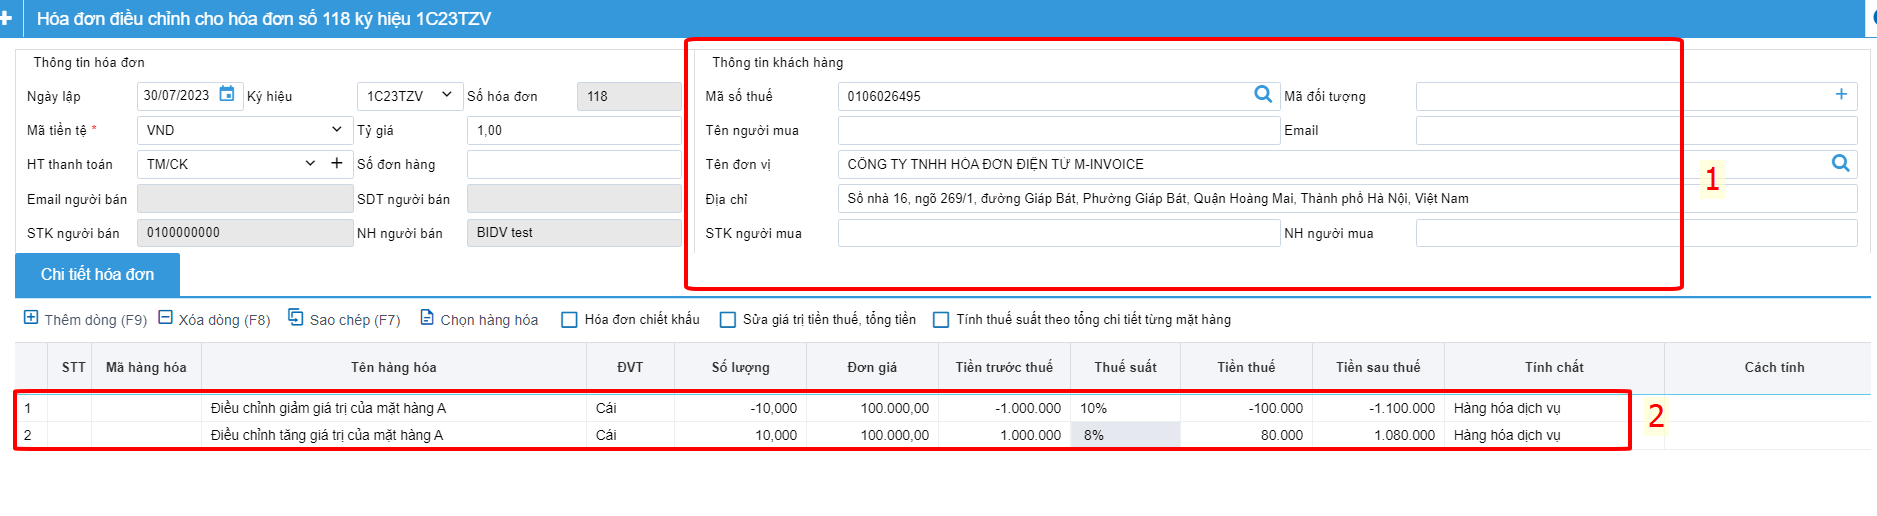Screen dimensions: 1877x516
Task: Click the Chọn hàng hóa icon
Action: (x=427, y=318)
